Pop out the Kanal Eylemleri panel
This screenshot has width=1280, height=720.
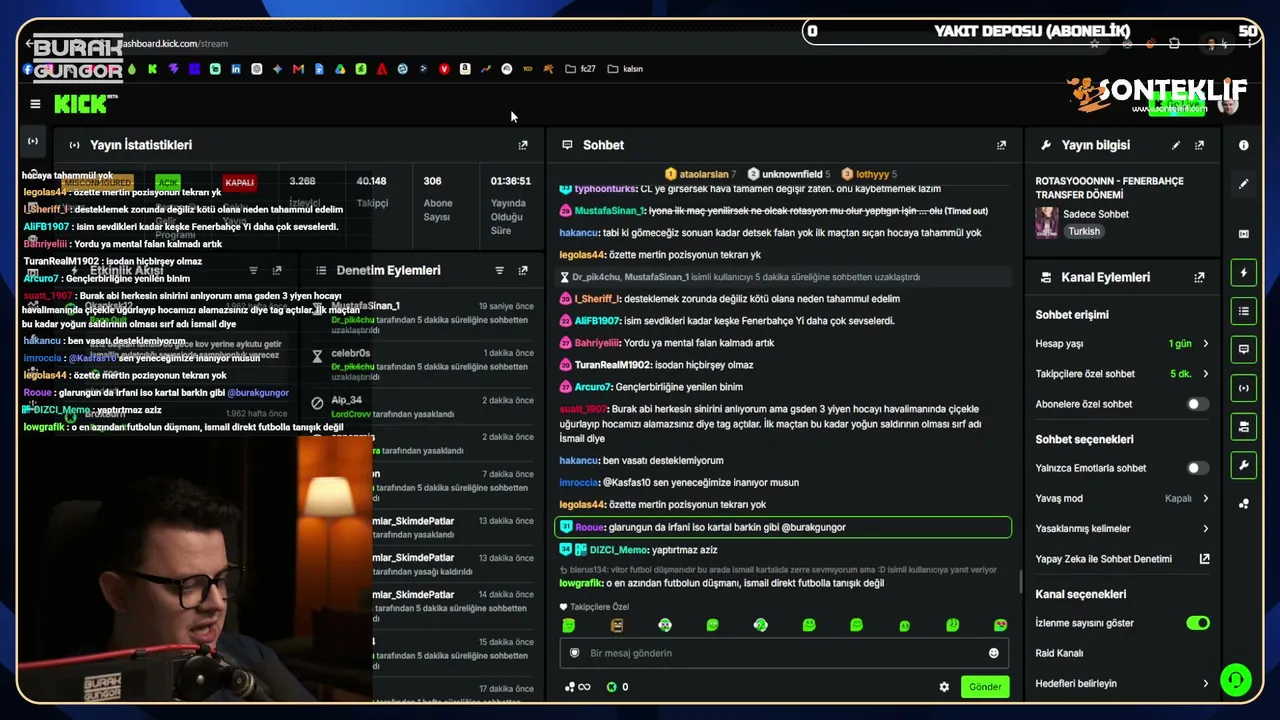tap(1199, 277)
